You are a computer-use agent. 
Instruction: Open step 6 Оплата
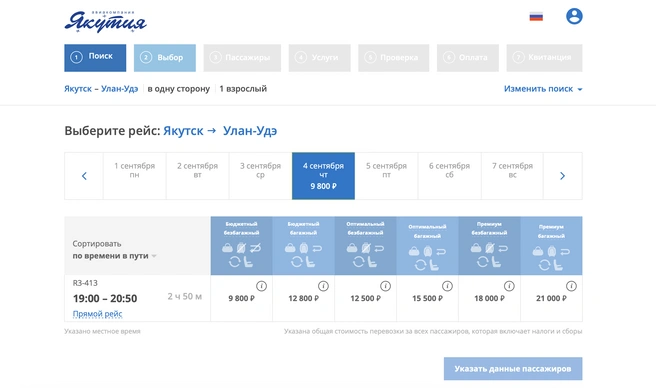click(468, 58)
